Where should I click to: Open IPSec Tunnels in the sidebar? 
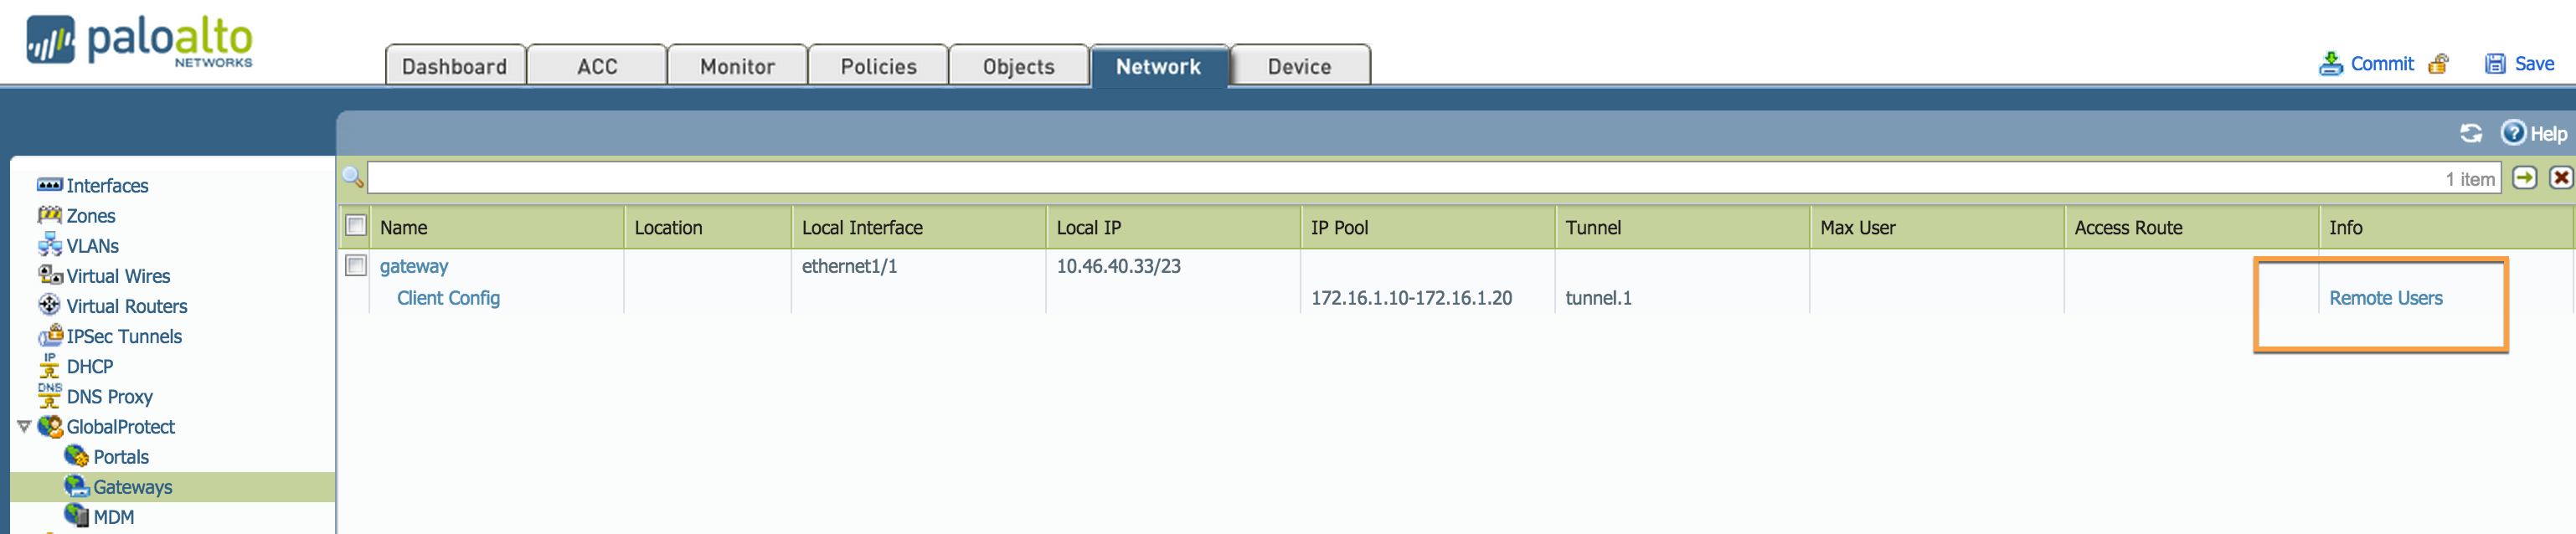click(124, 336)
